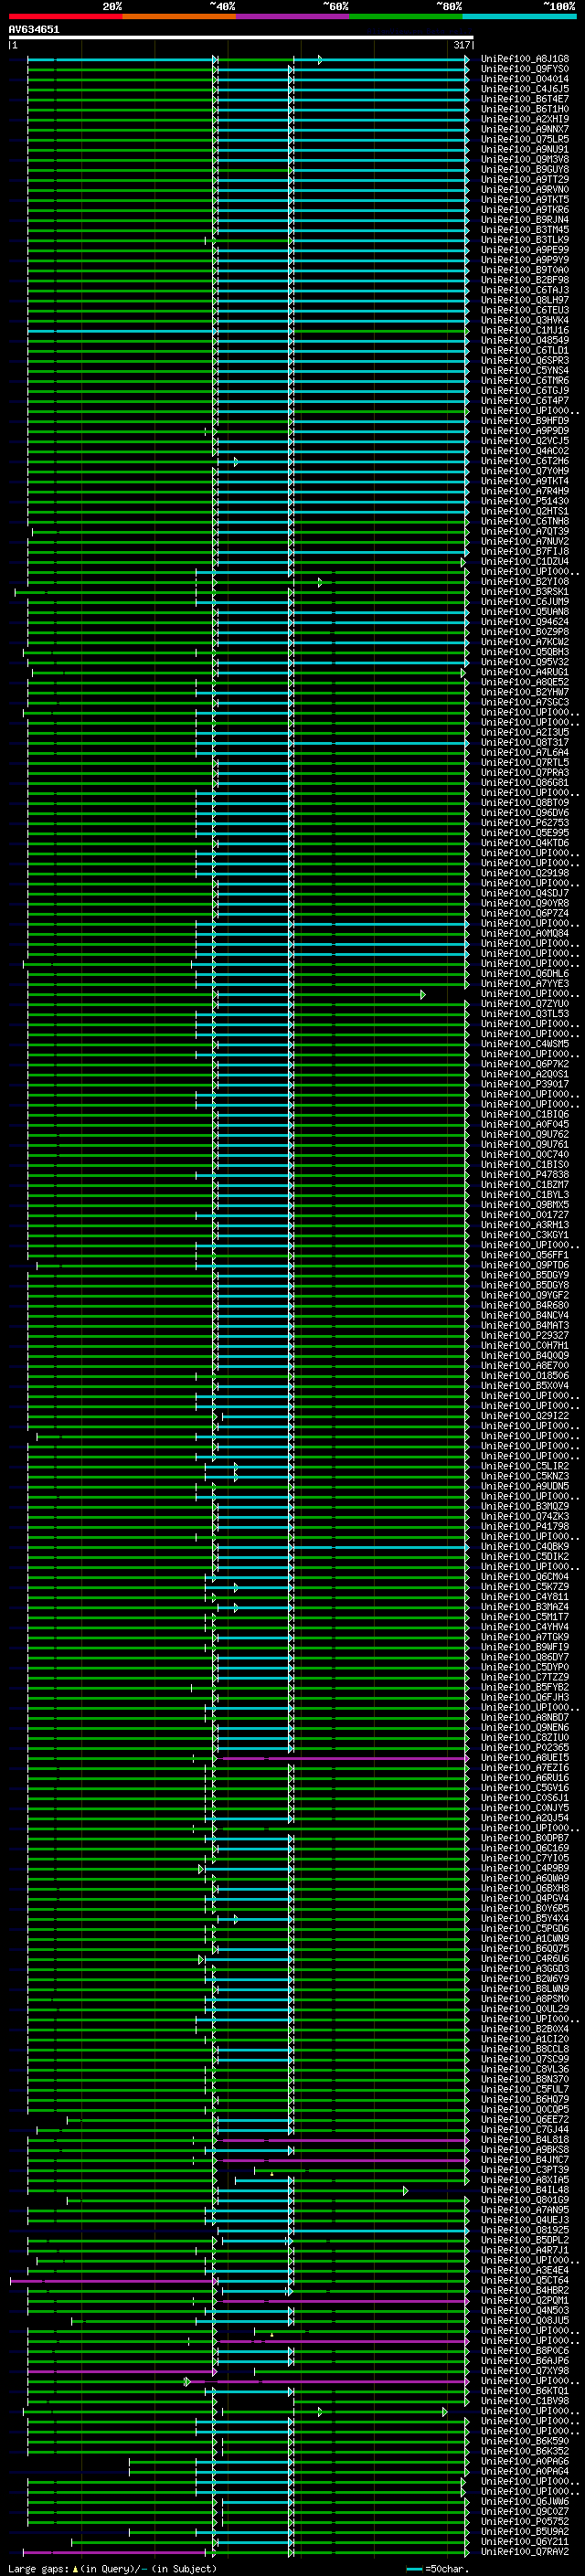Select the UniRef100_Q6SPR3 label

[525, 360]
